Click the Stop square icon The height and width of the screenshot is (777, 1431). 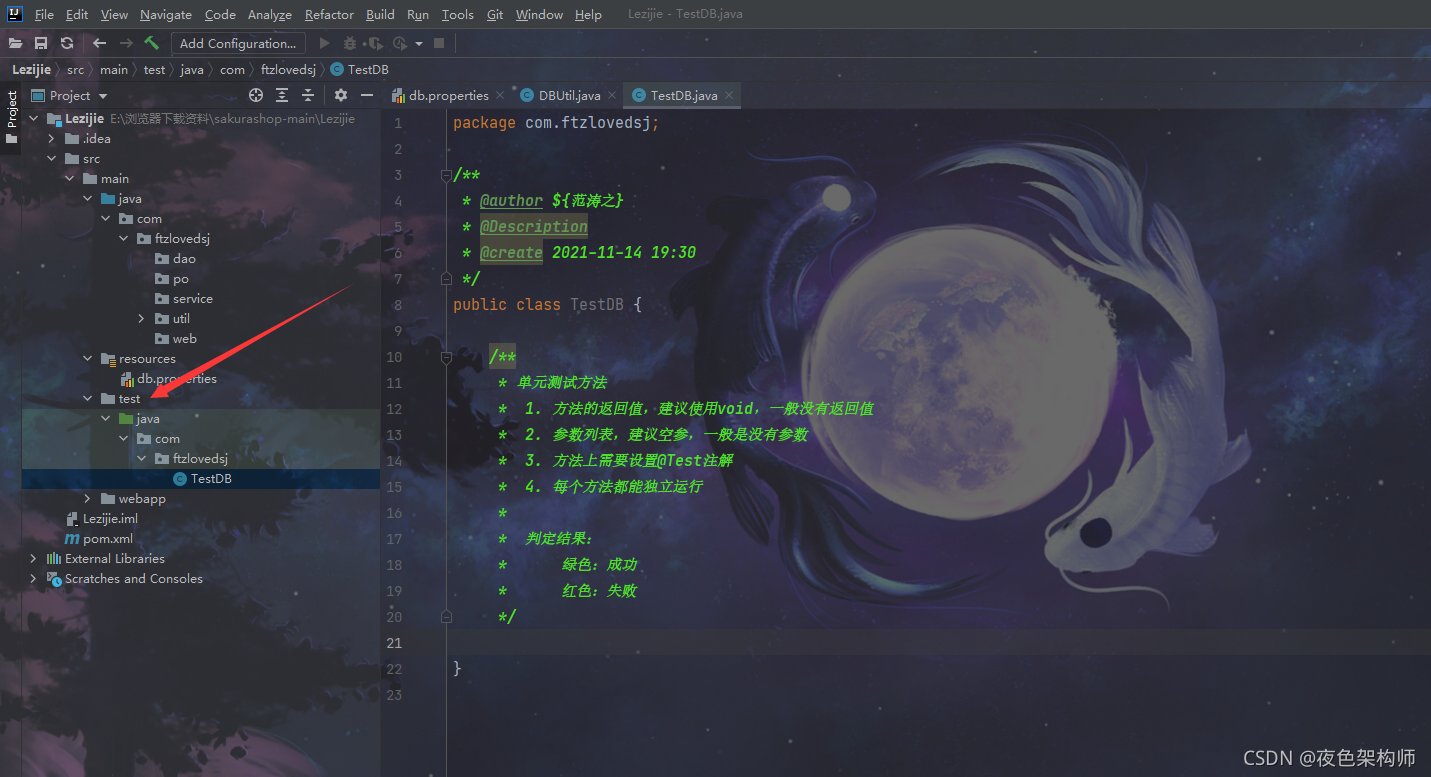439,43
